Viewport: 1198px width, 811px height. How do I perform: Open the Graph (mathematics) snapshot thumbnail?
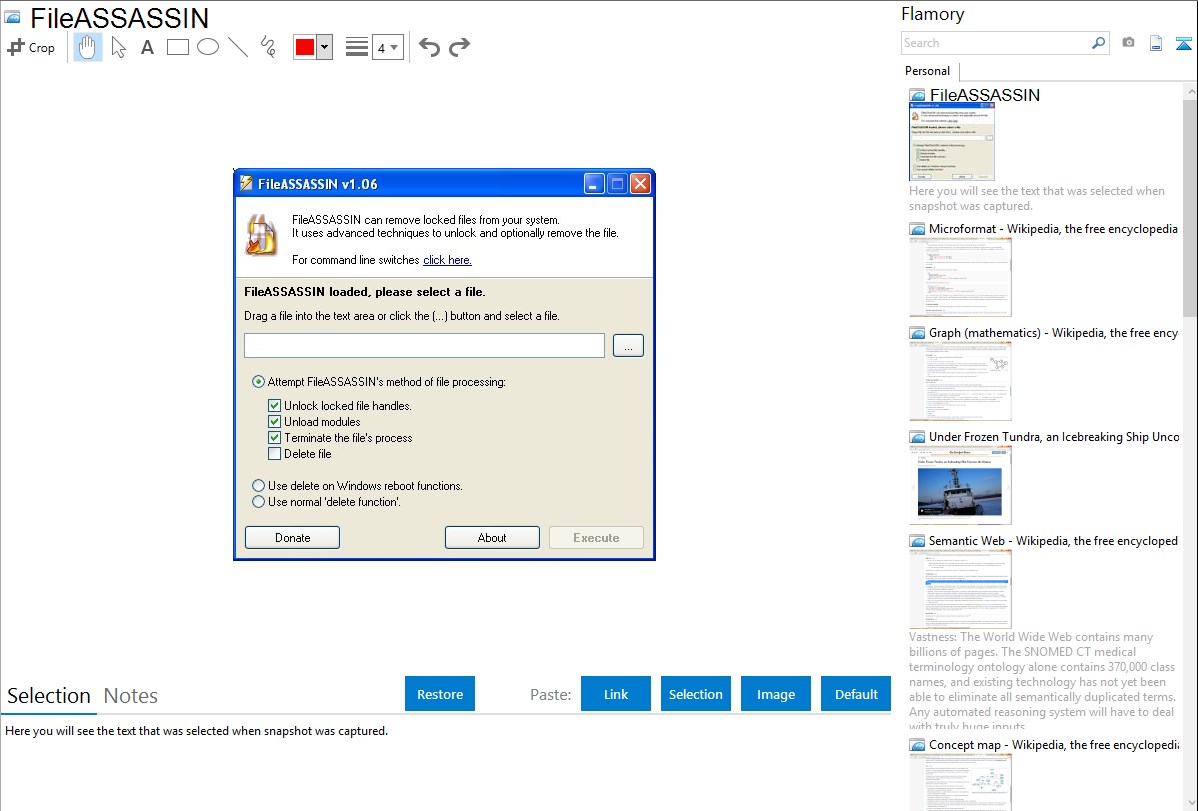pyautogui.click(x=960, y=381)
